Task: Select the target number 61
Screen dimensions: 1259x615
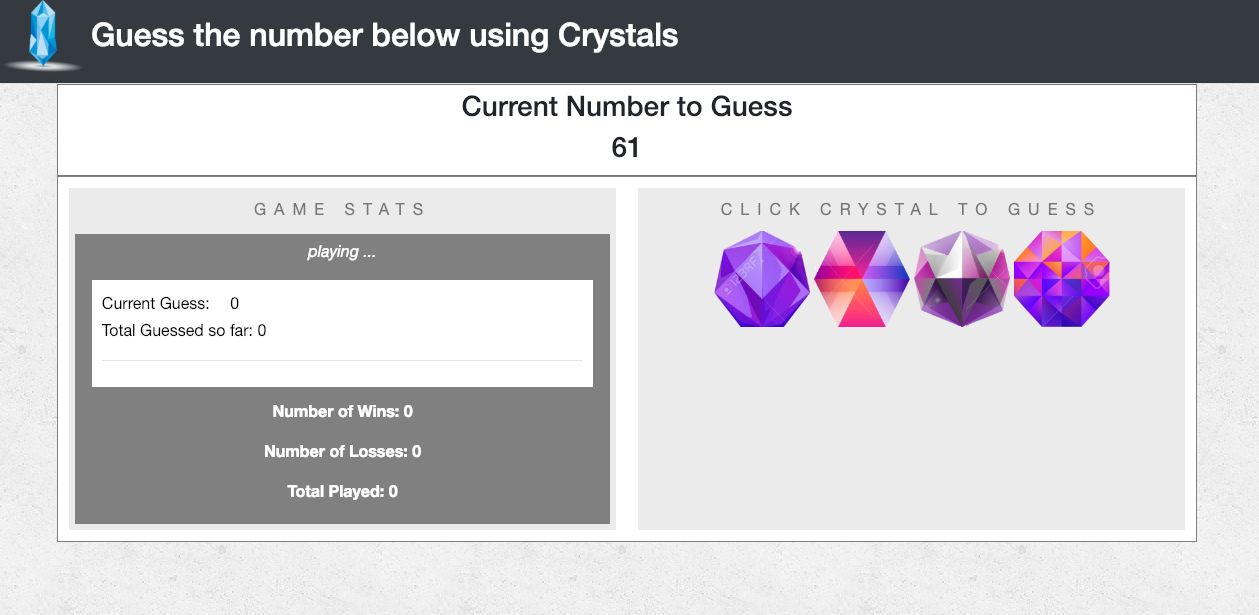Action: [x=626, y=148]
